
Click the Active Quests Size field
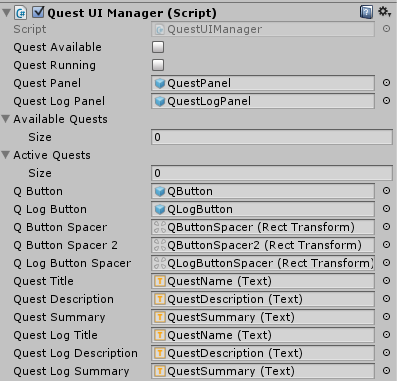[272, 173]
